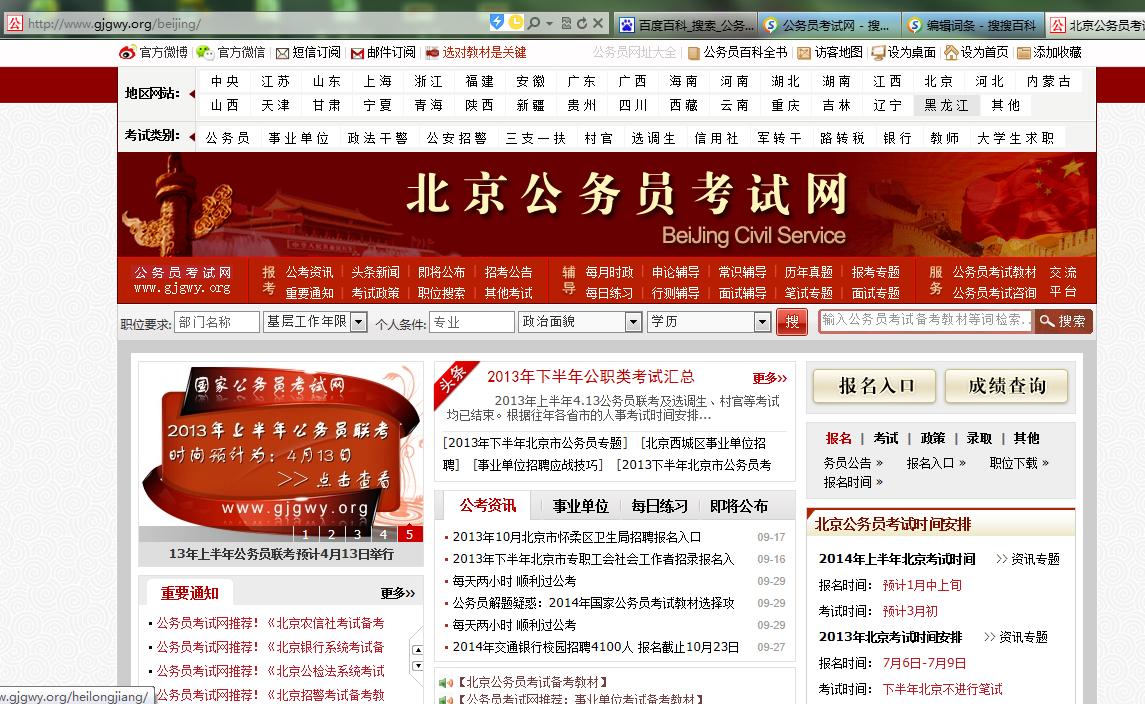Screen dimensions: 1145x704
Task: Select slide number 3 in banner carousel
Action: pos(357,535)
